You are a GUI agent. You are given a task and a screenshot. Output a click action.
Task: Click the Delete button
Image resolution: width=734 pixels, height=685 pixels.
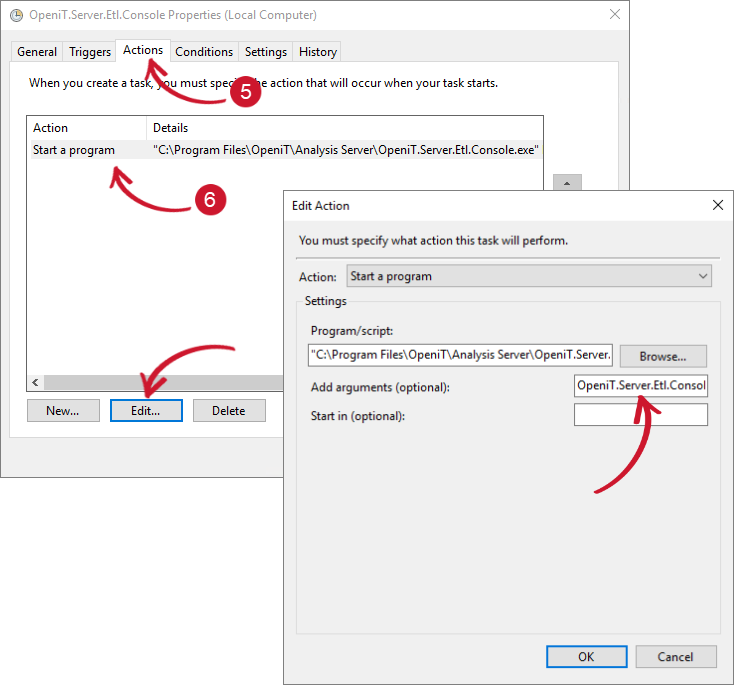pos(229,411)
